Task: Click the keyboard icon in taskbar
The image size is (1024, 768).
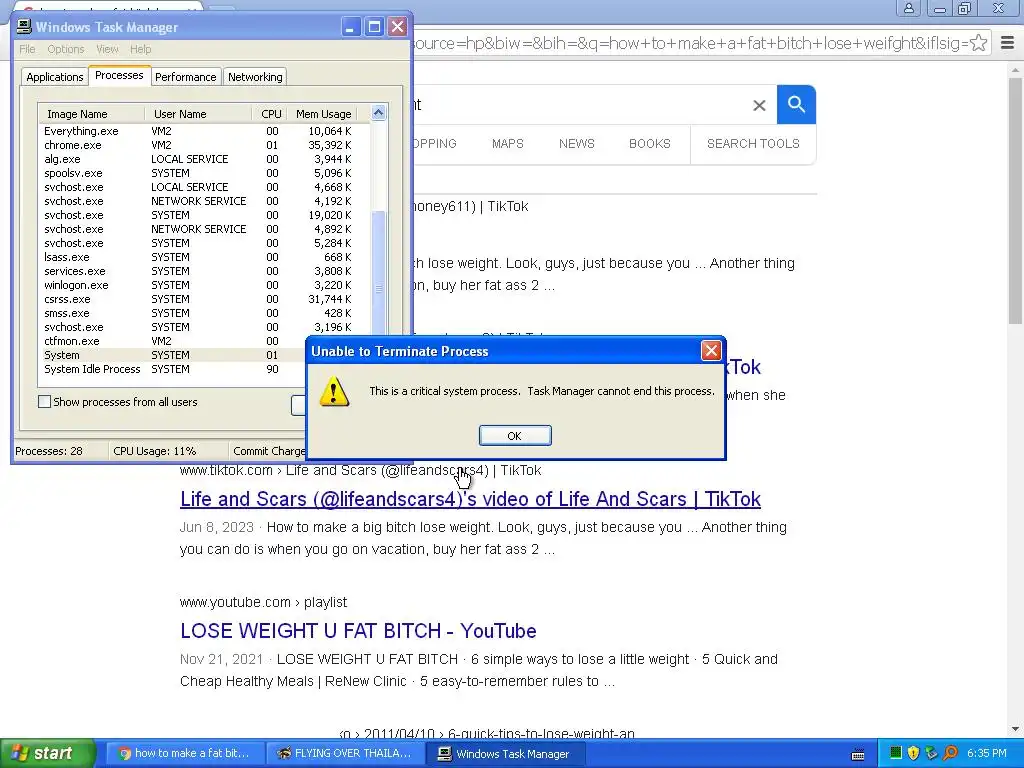Action: [858, 754]
